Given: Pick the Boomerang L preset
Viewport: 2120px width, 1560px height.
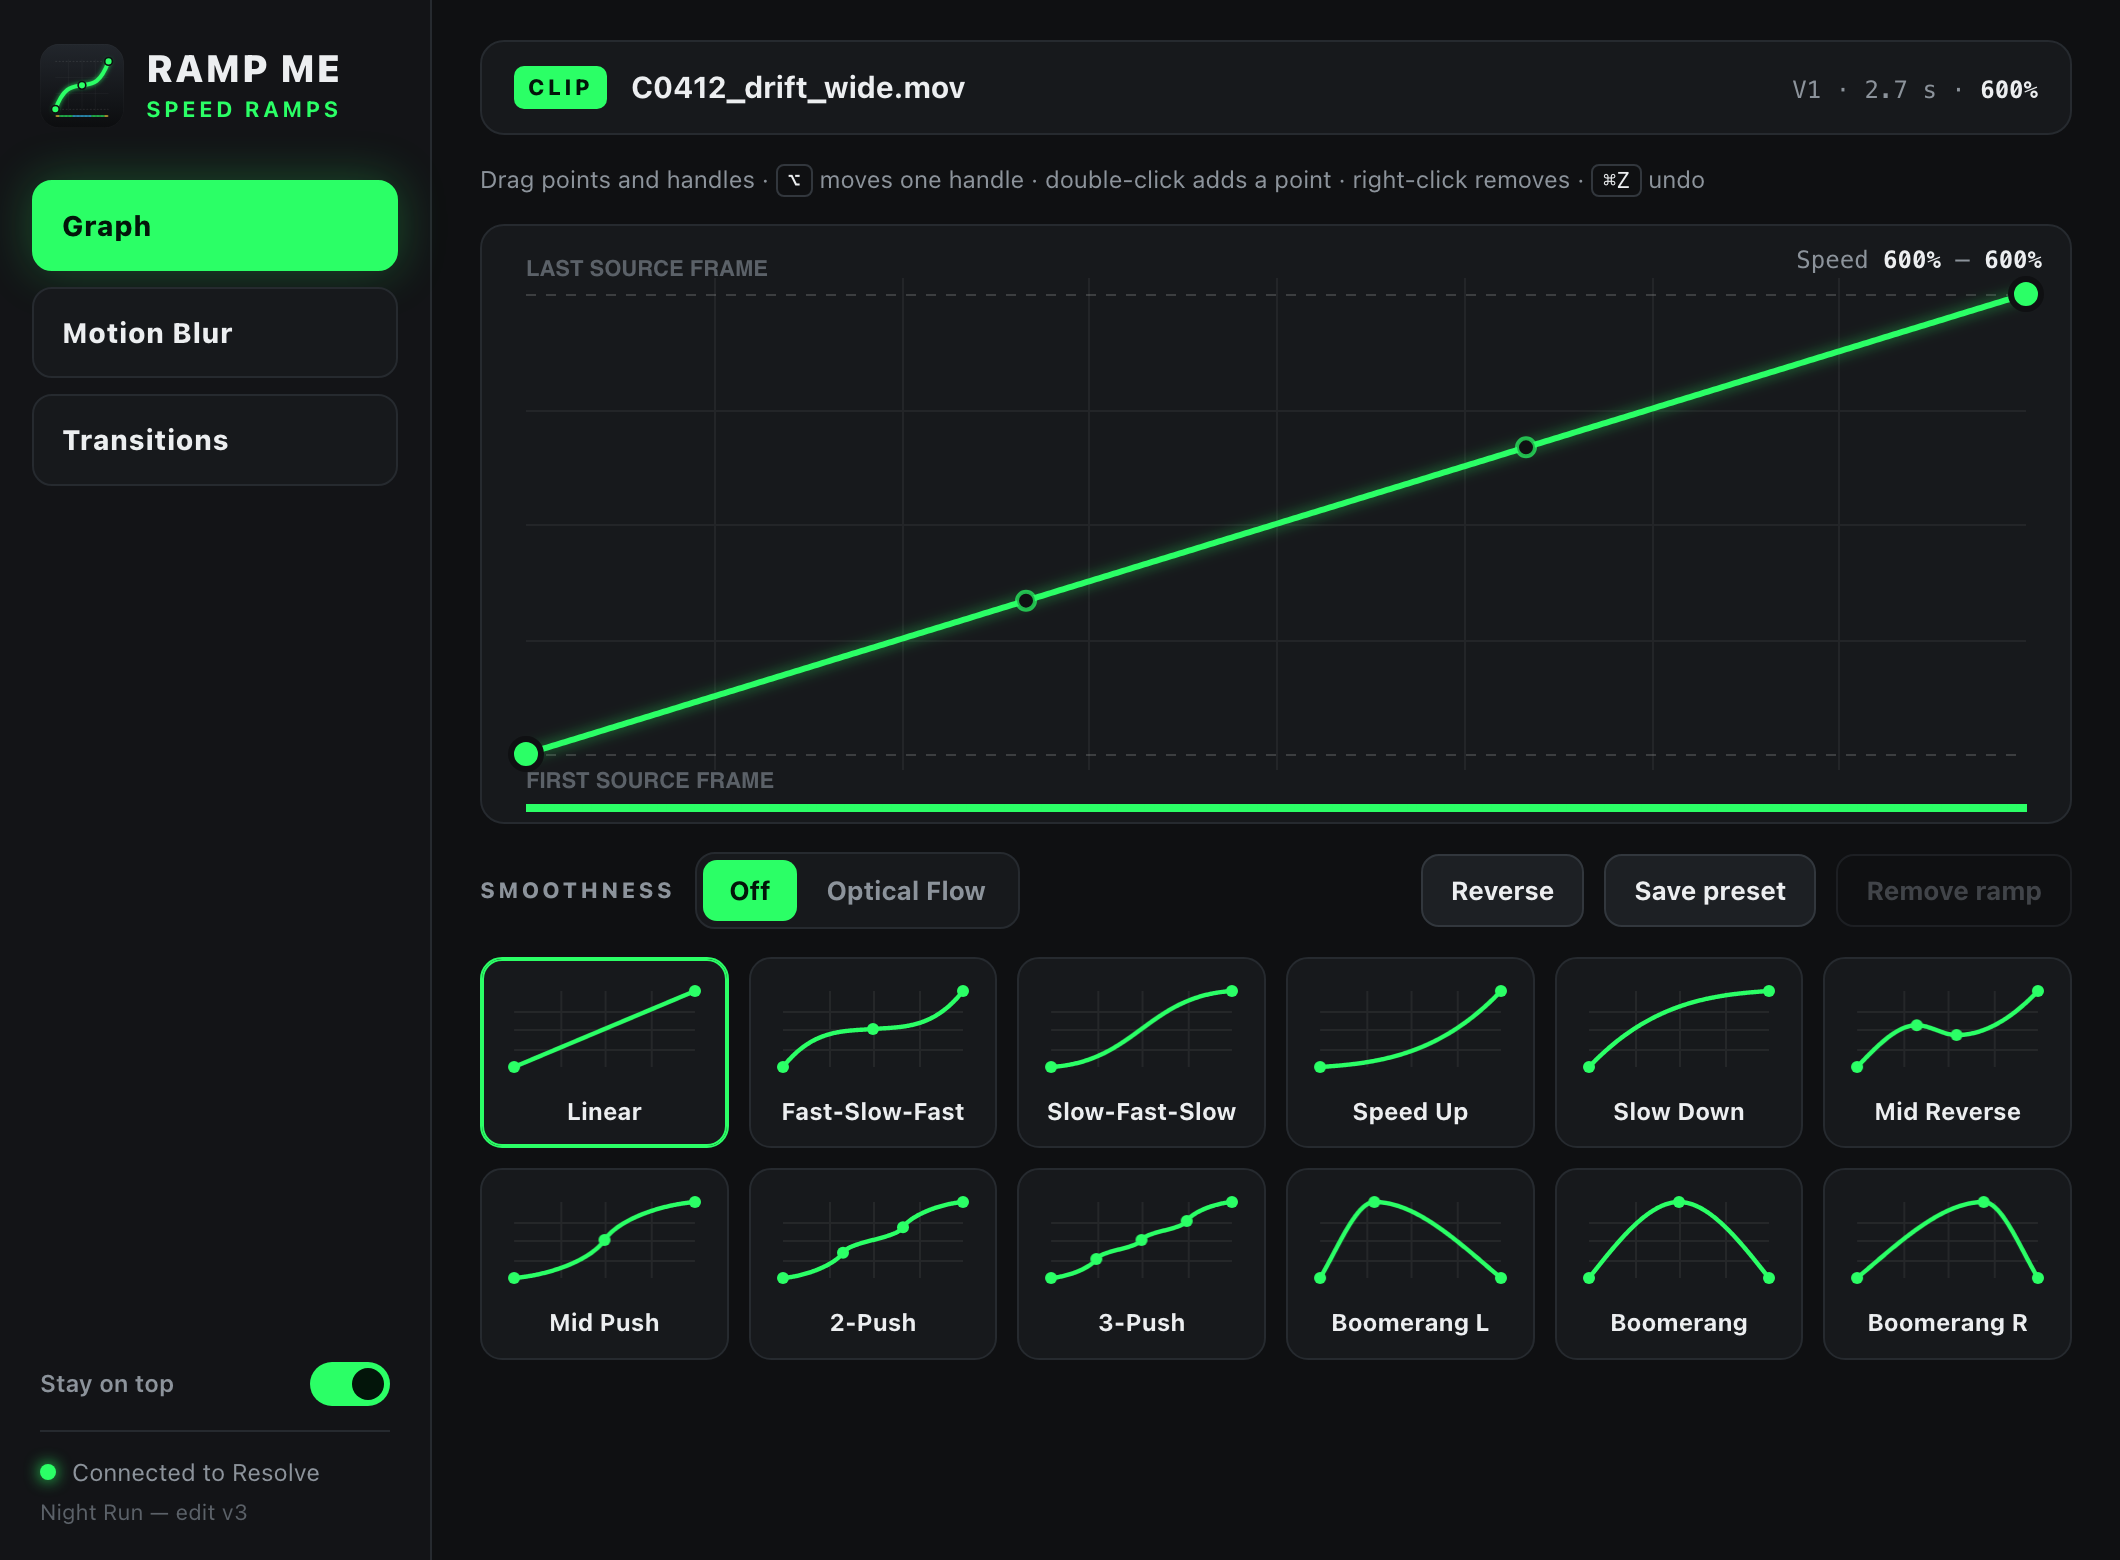Looking at the screenshot, I should tap(1410, 1264).
